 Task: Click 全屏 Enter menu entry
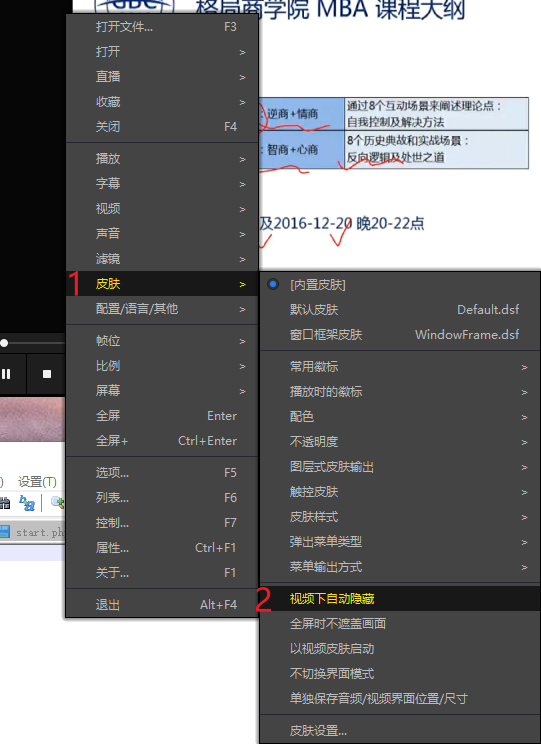(162, 416)
